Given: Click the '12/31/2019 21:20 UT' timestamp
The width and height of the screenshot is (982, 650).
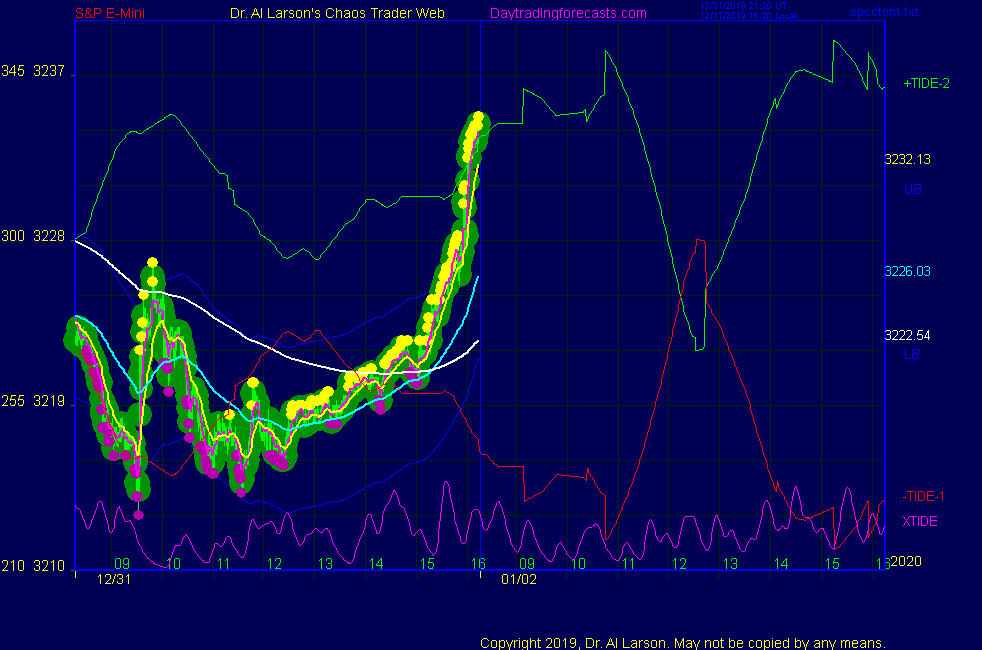Looking at the screenshot, I should pos(743,6).
